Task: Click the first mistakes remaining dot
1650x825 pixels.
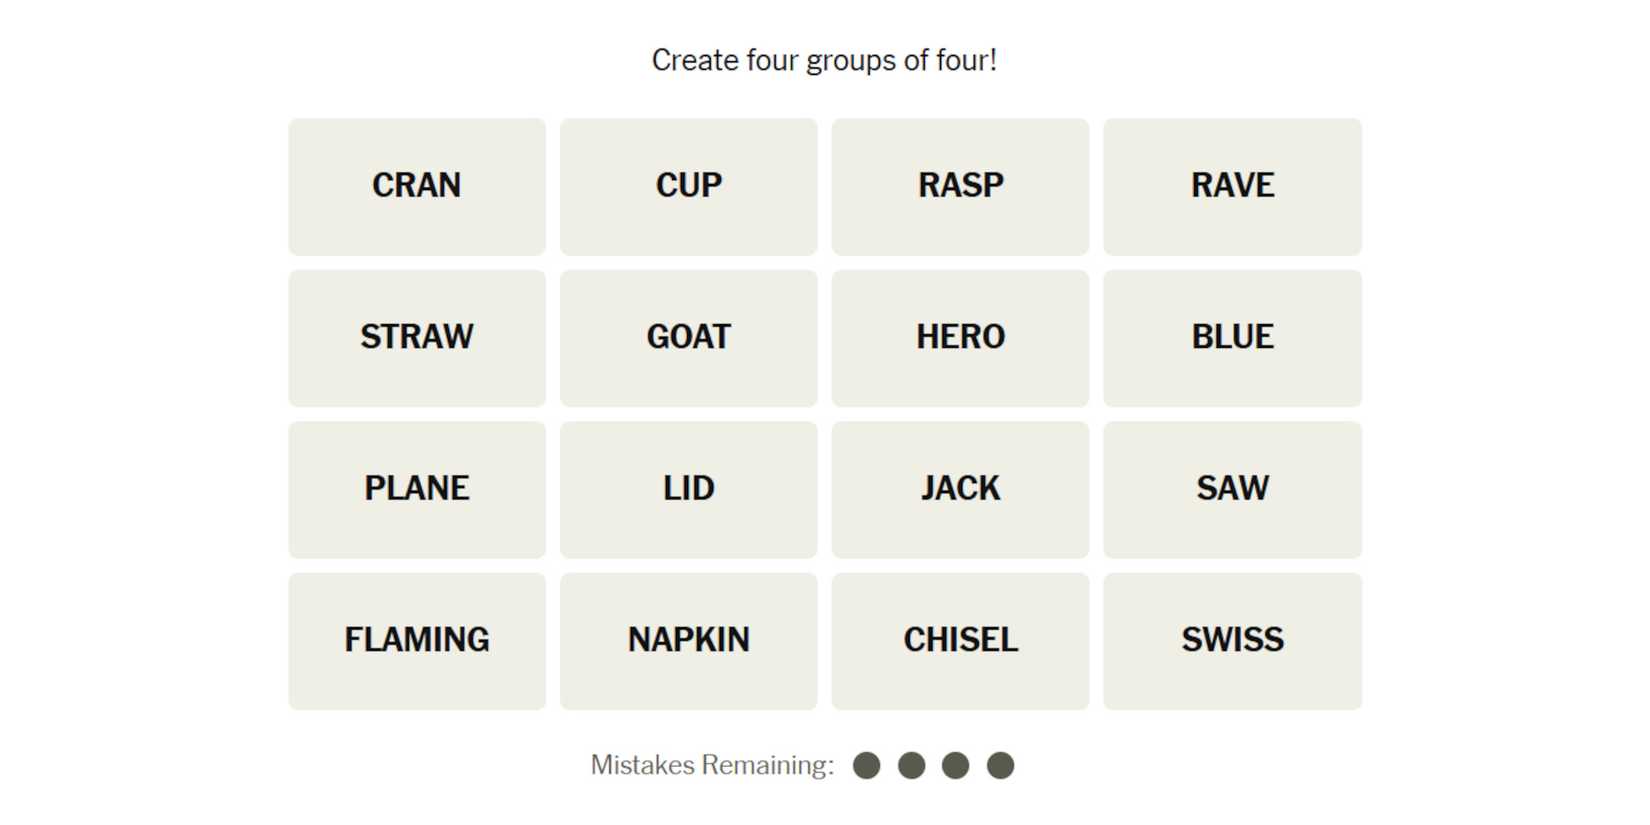Action: (867, 766)
